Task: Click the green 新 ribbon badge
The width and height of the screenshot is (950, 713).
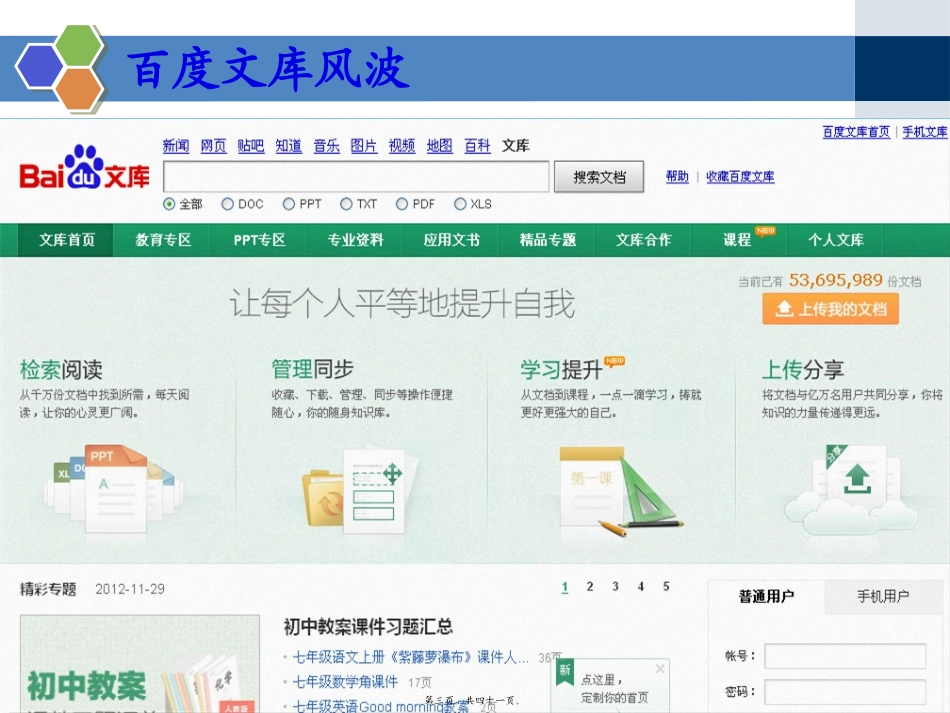Action: point(565,671)
